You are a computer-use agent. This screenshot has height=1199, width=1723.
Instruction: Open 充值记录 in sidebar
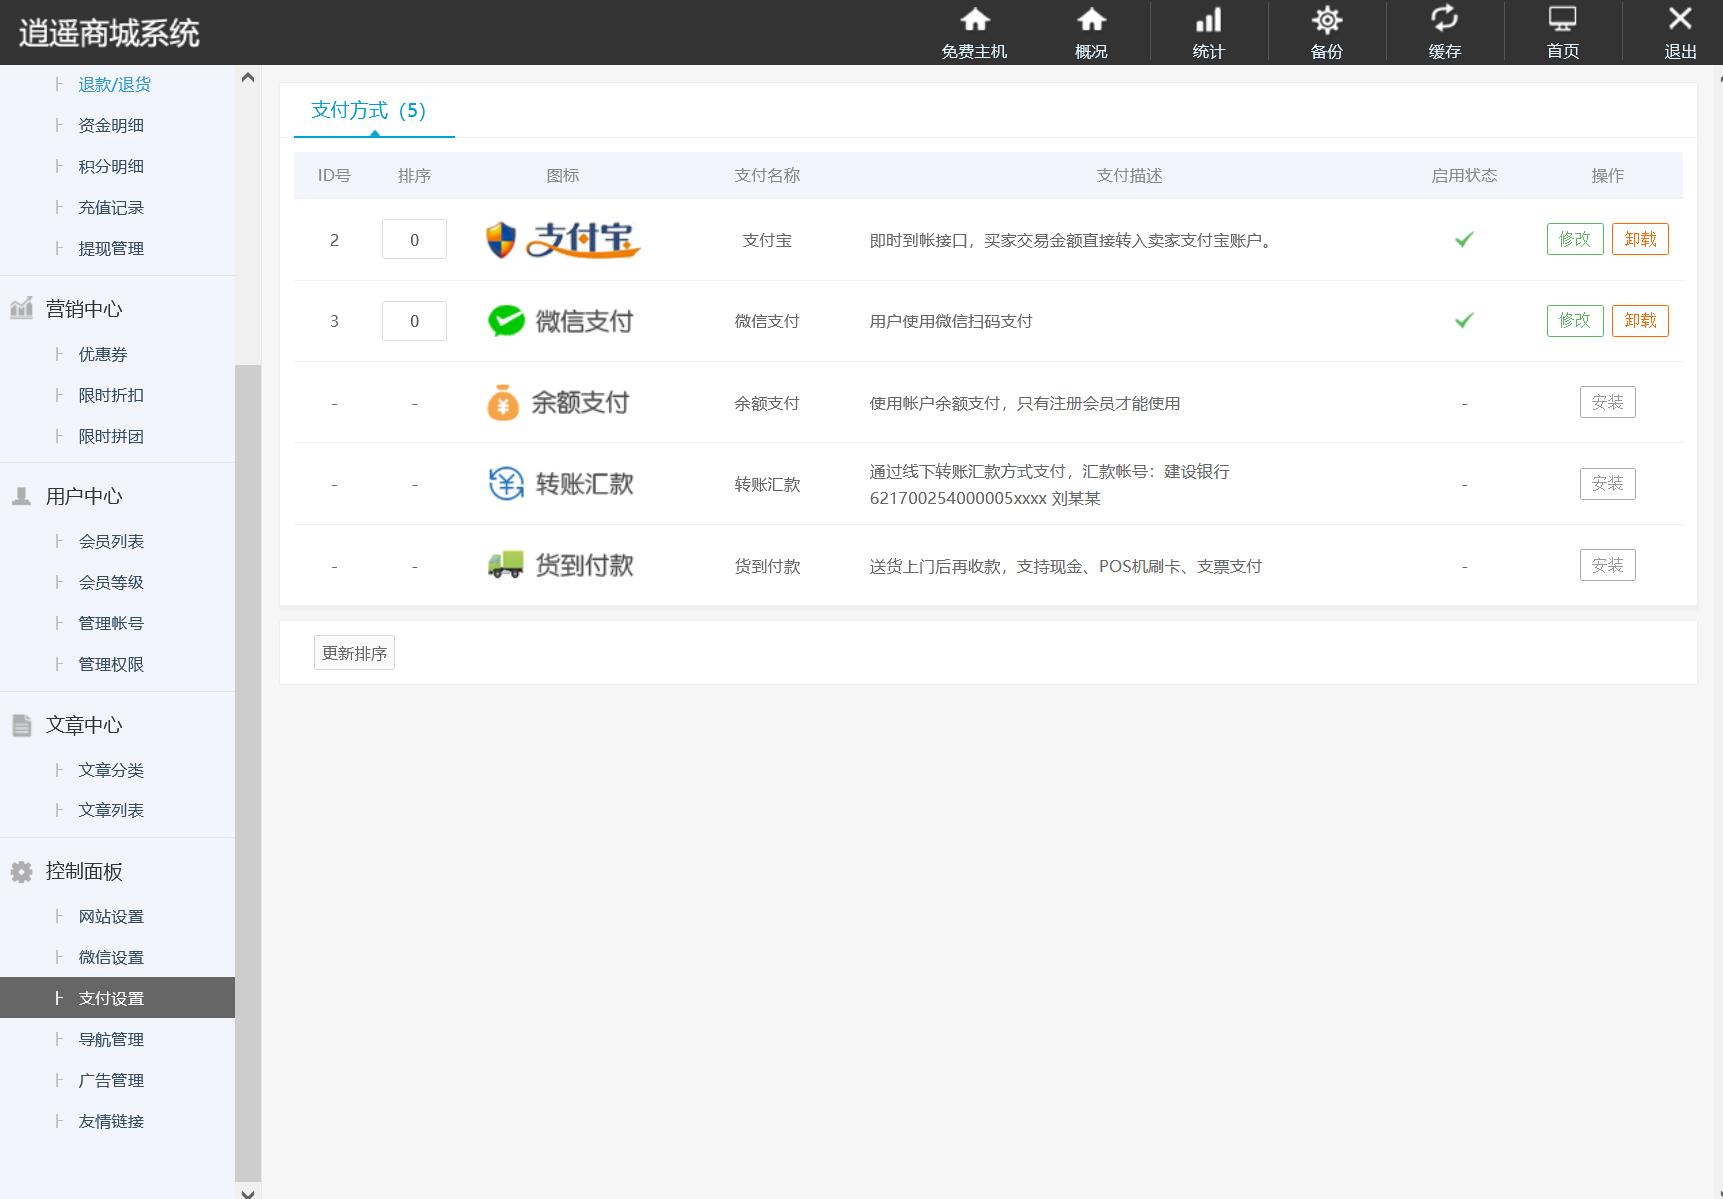click(x=111, y=208)
